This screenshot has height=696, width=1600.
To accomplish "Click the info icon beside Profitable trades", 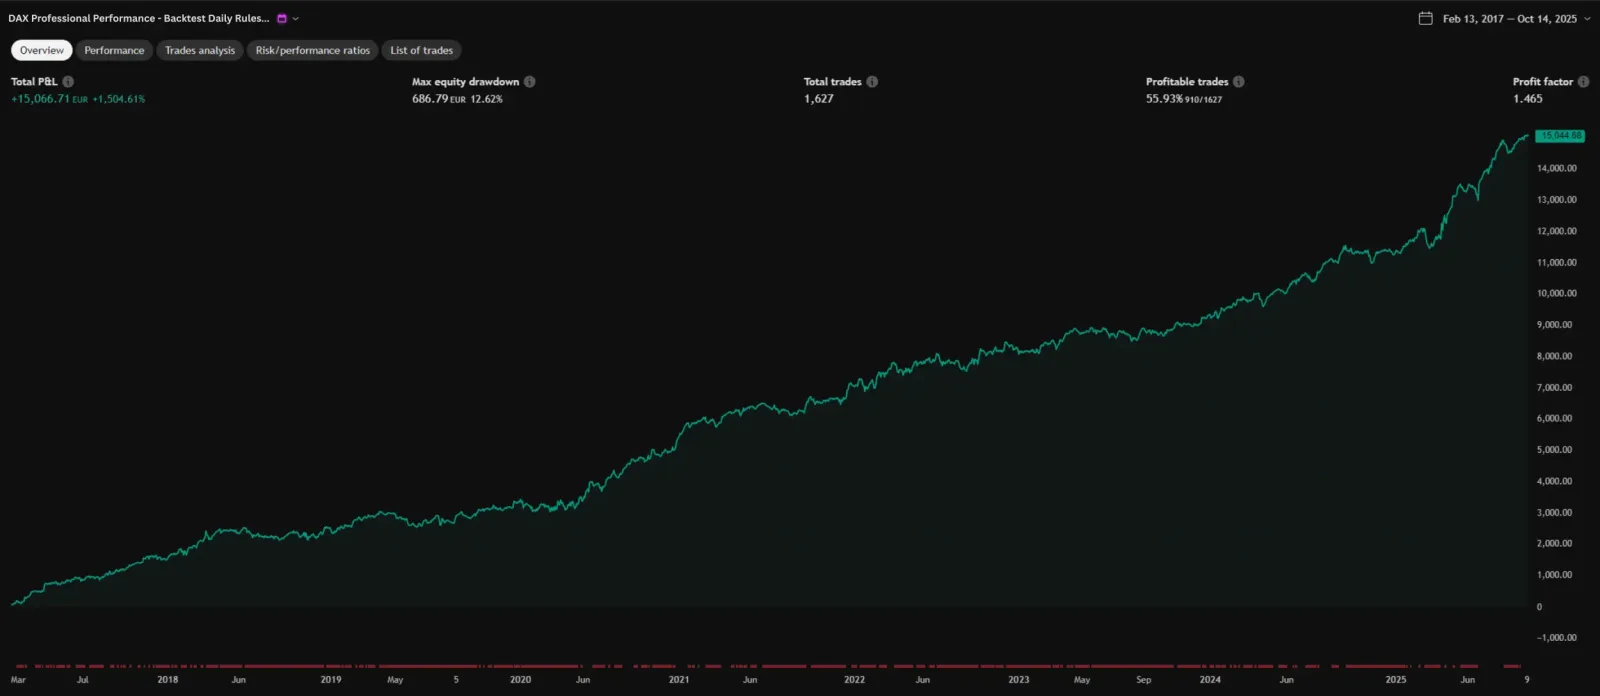I will coord(1239,82).
